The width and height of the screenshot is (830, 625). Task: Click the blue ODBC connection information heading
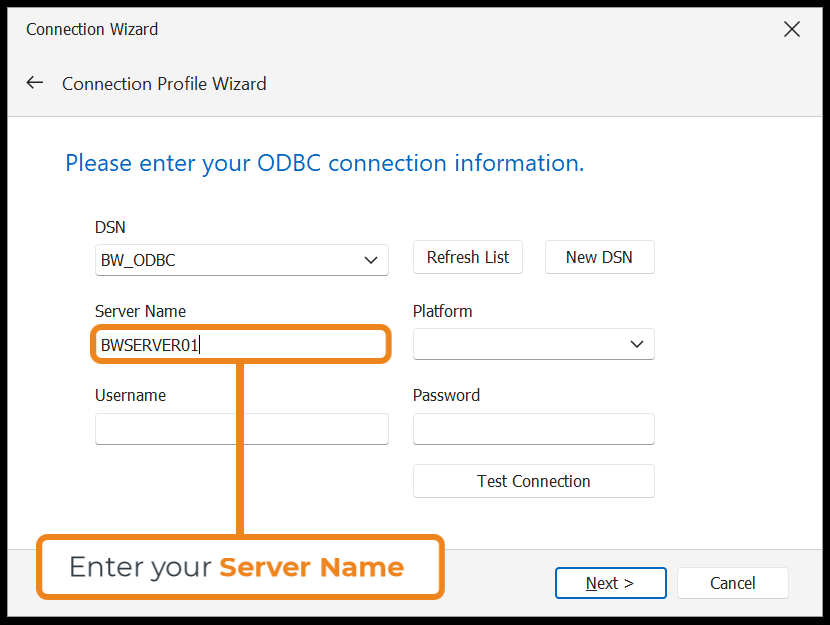pos(324,163)
